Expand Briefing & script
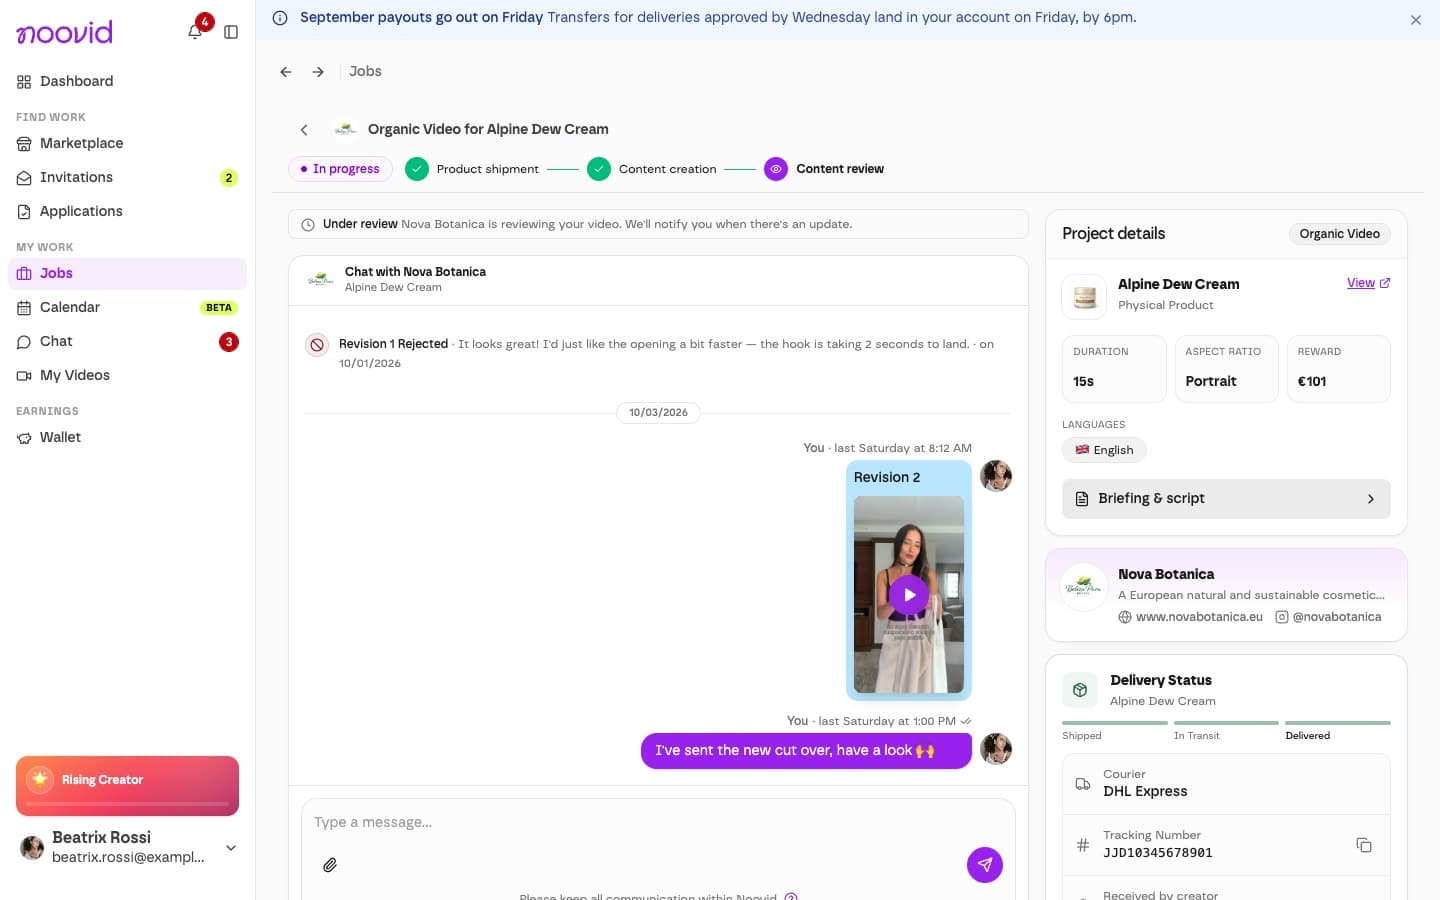 [1226, 499]
